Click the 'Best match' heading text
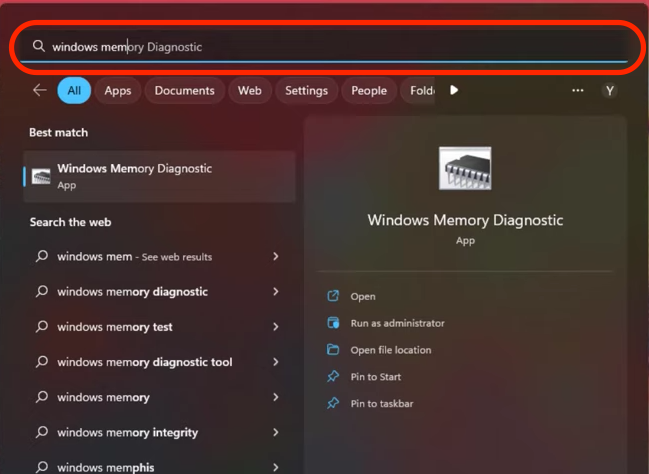Screen dimensions: 649x474 click(x=58, y=133)
